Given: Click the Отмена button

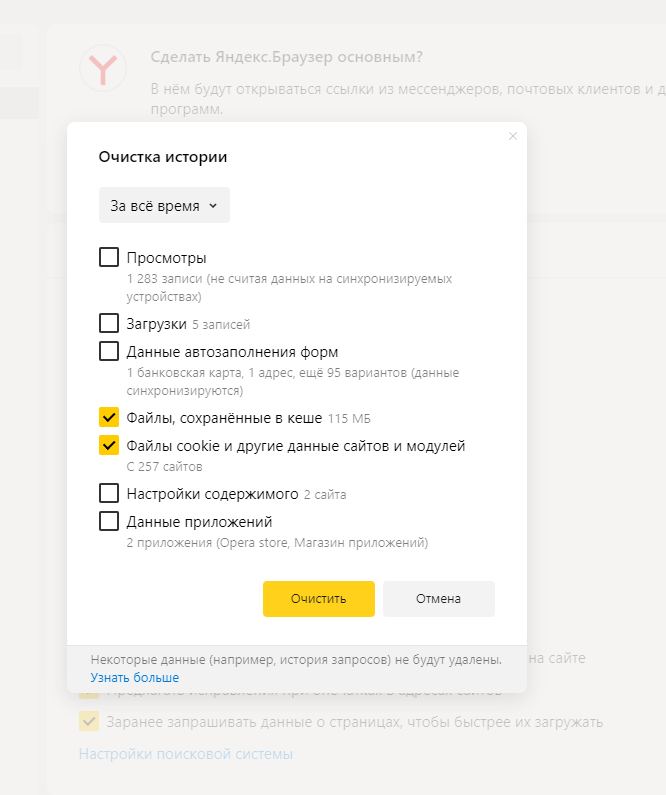Looking at the screenshot, I should 439,599.
